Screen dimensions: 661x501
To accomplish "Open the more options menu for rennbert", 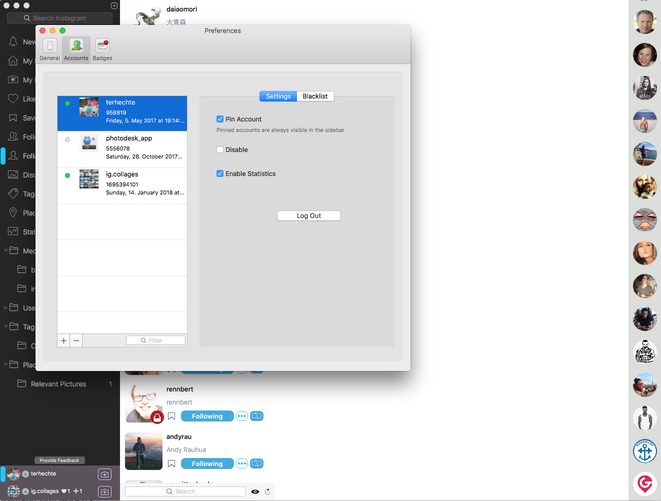I will (x=242, y=416).
